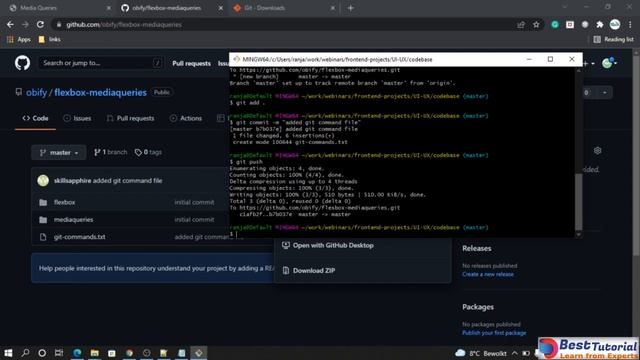
Task: Click the Git Bash terminal title bar icon
Action: pyautogui.click(x=236, y=59)
